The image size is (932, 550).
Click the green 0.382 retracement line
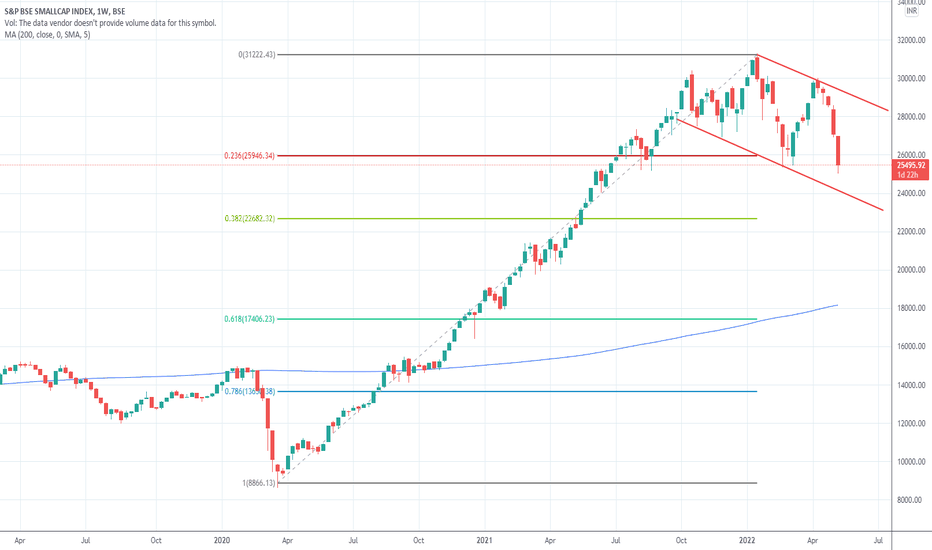517,218
